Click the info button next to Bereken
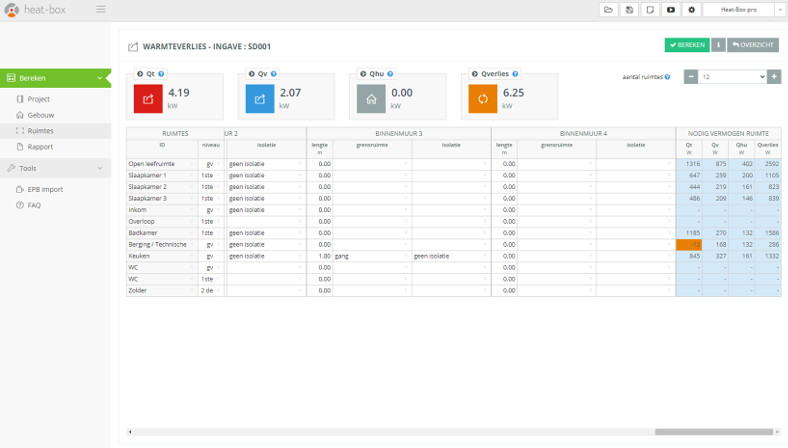The height and width of the screenshot is (448, 788). point(718,45)
